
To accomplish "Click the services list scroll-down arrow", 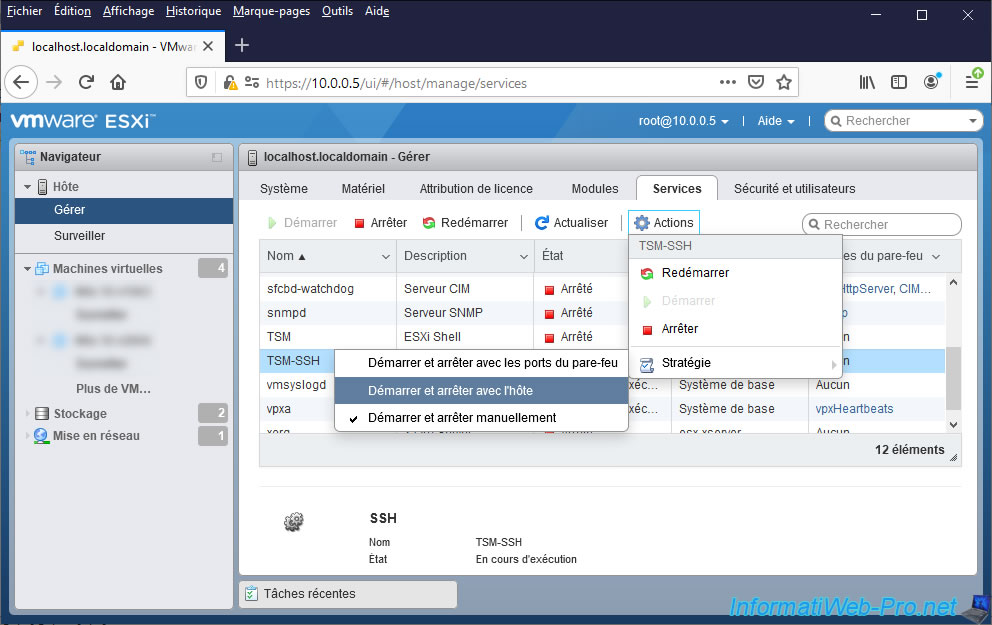I will pos(953,425).
